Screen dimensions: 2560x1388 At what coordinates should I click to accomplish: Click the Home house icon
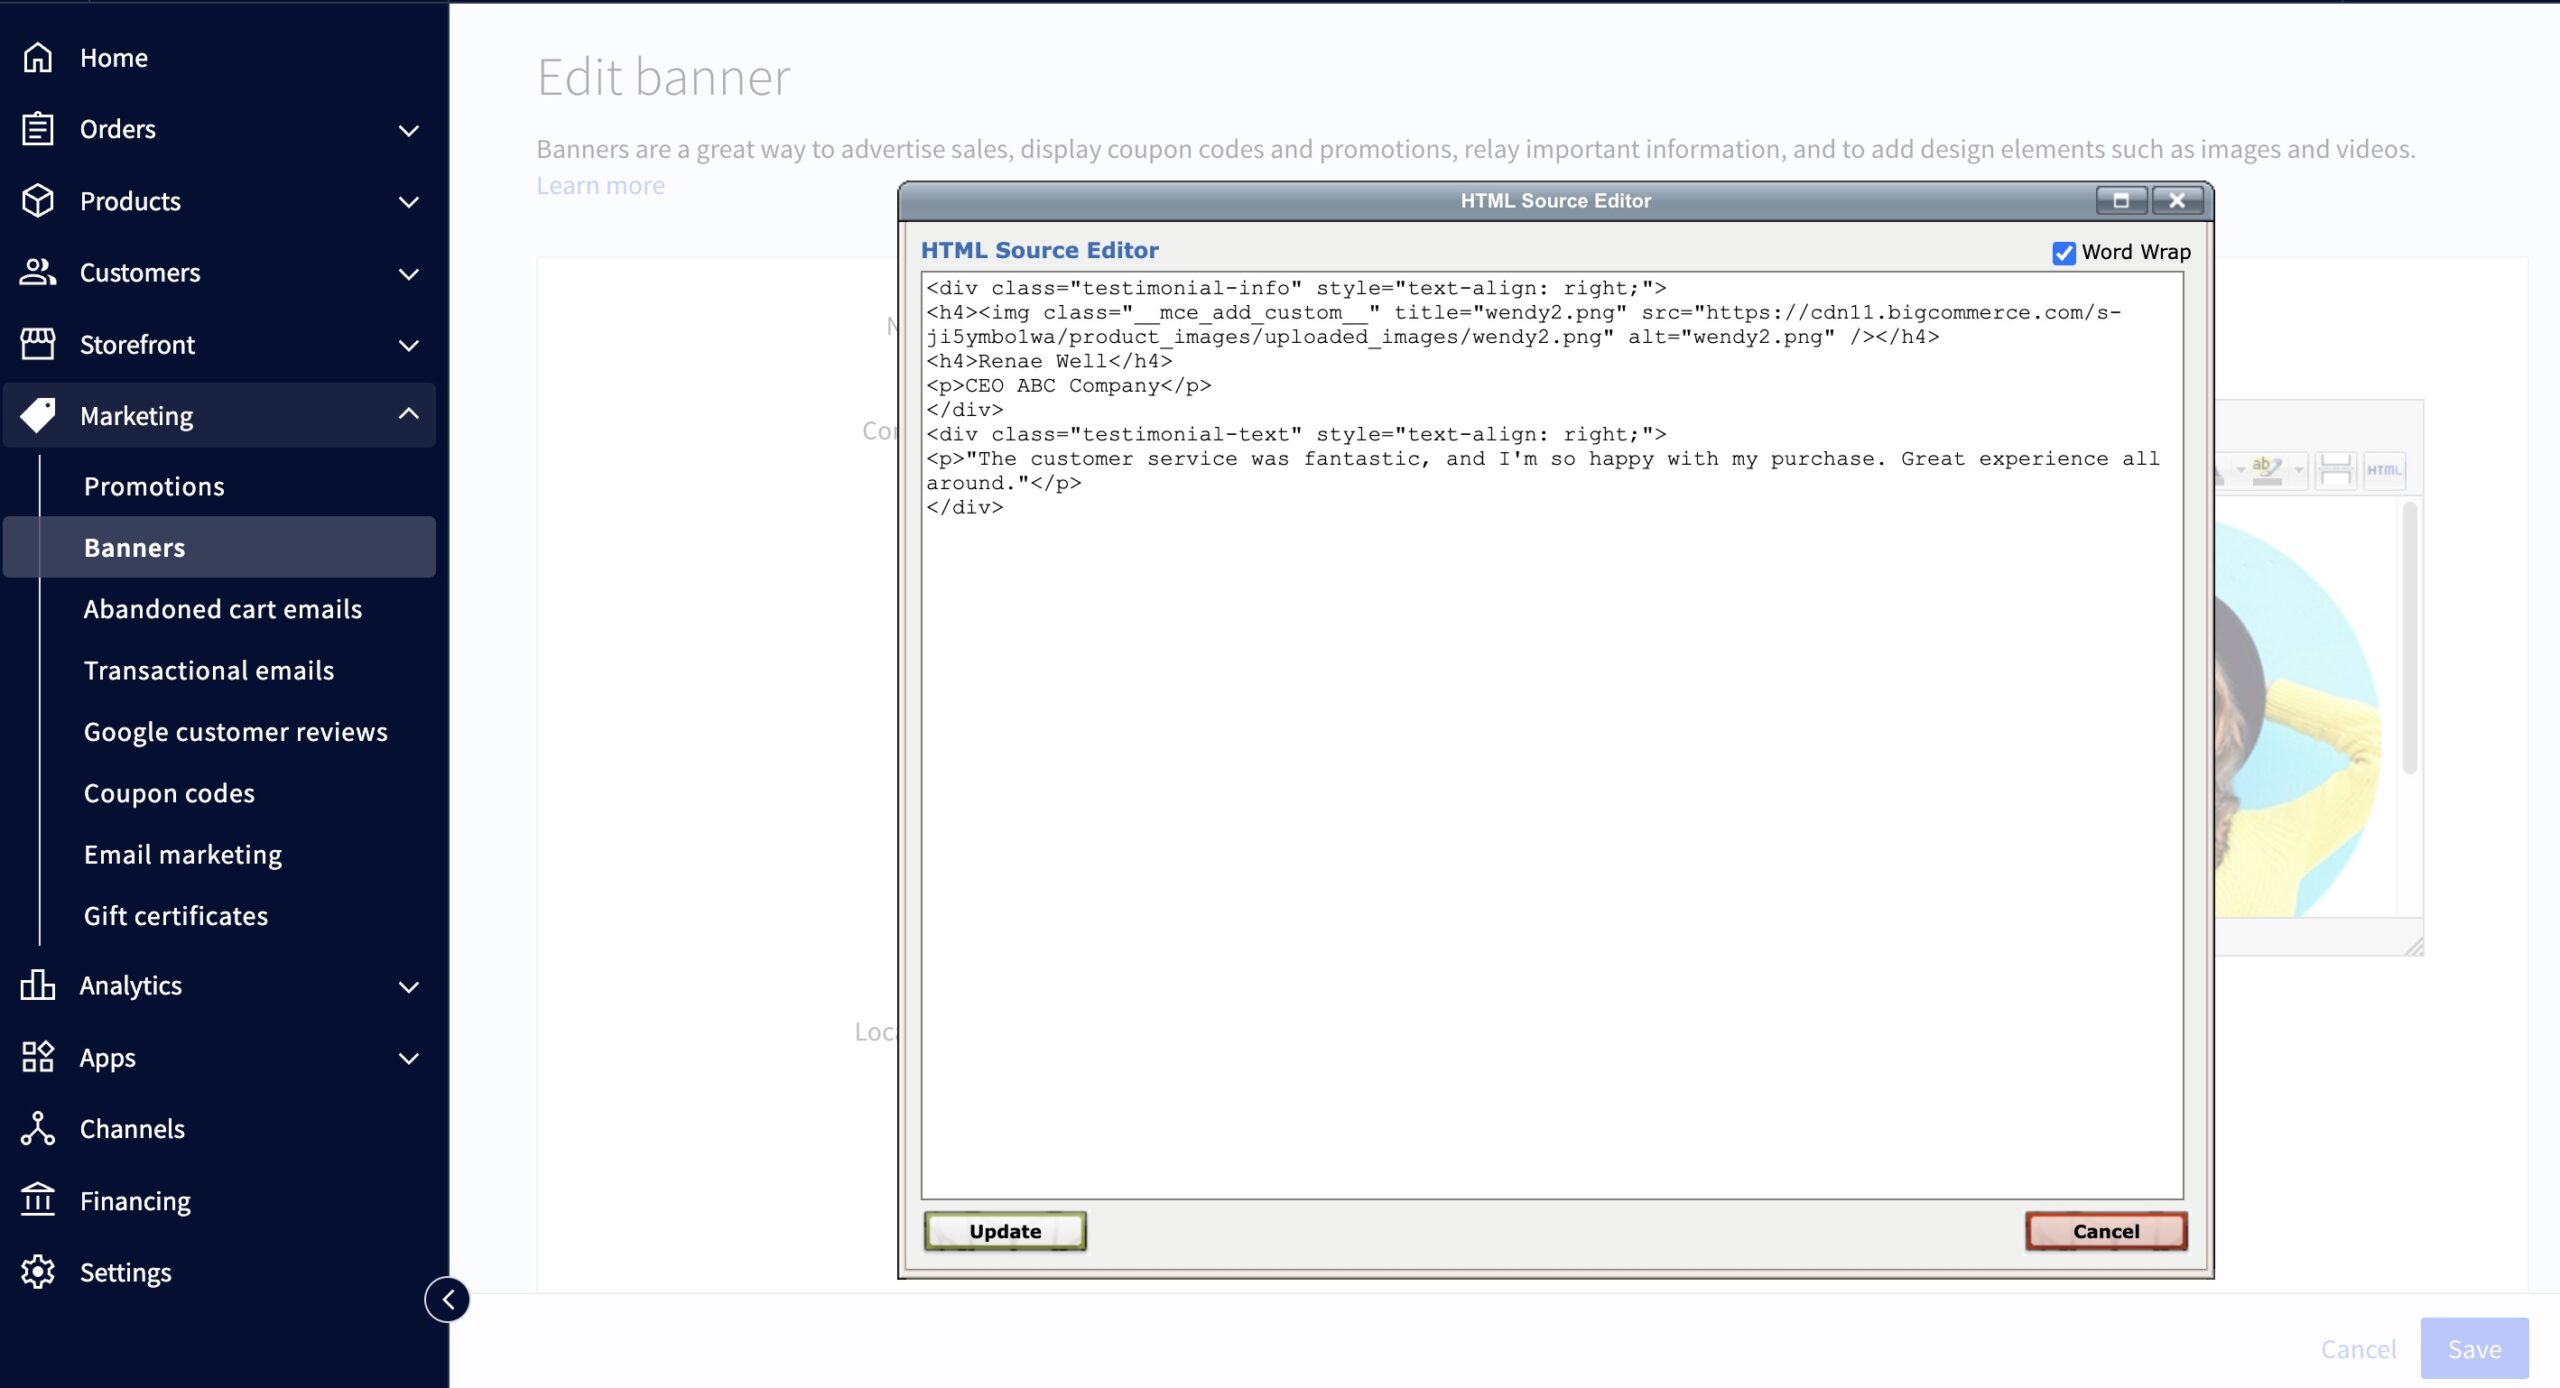(x=38, y=58)
